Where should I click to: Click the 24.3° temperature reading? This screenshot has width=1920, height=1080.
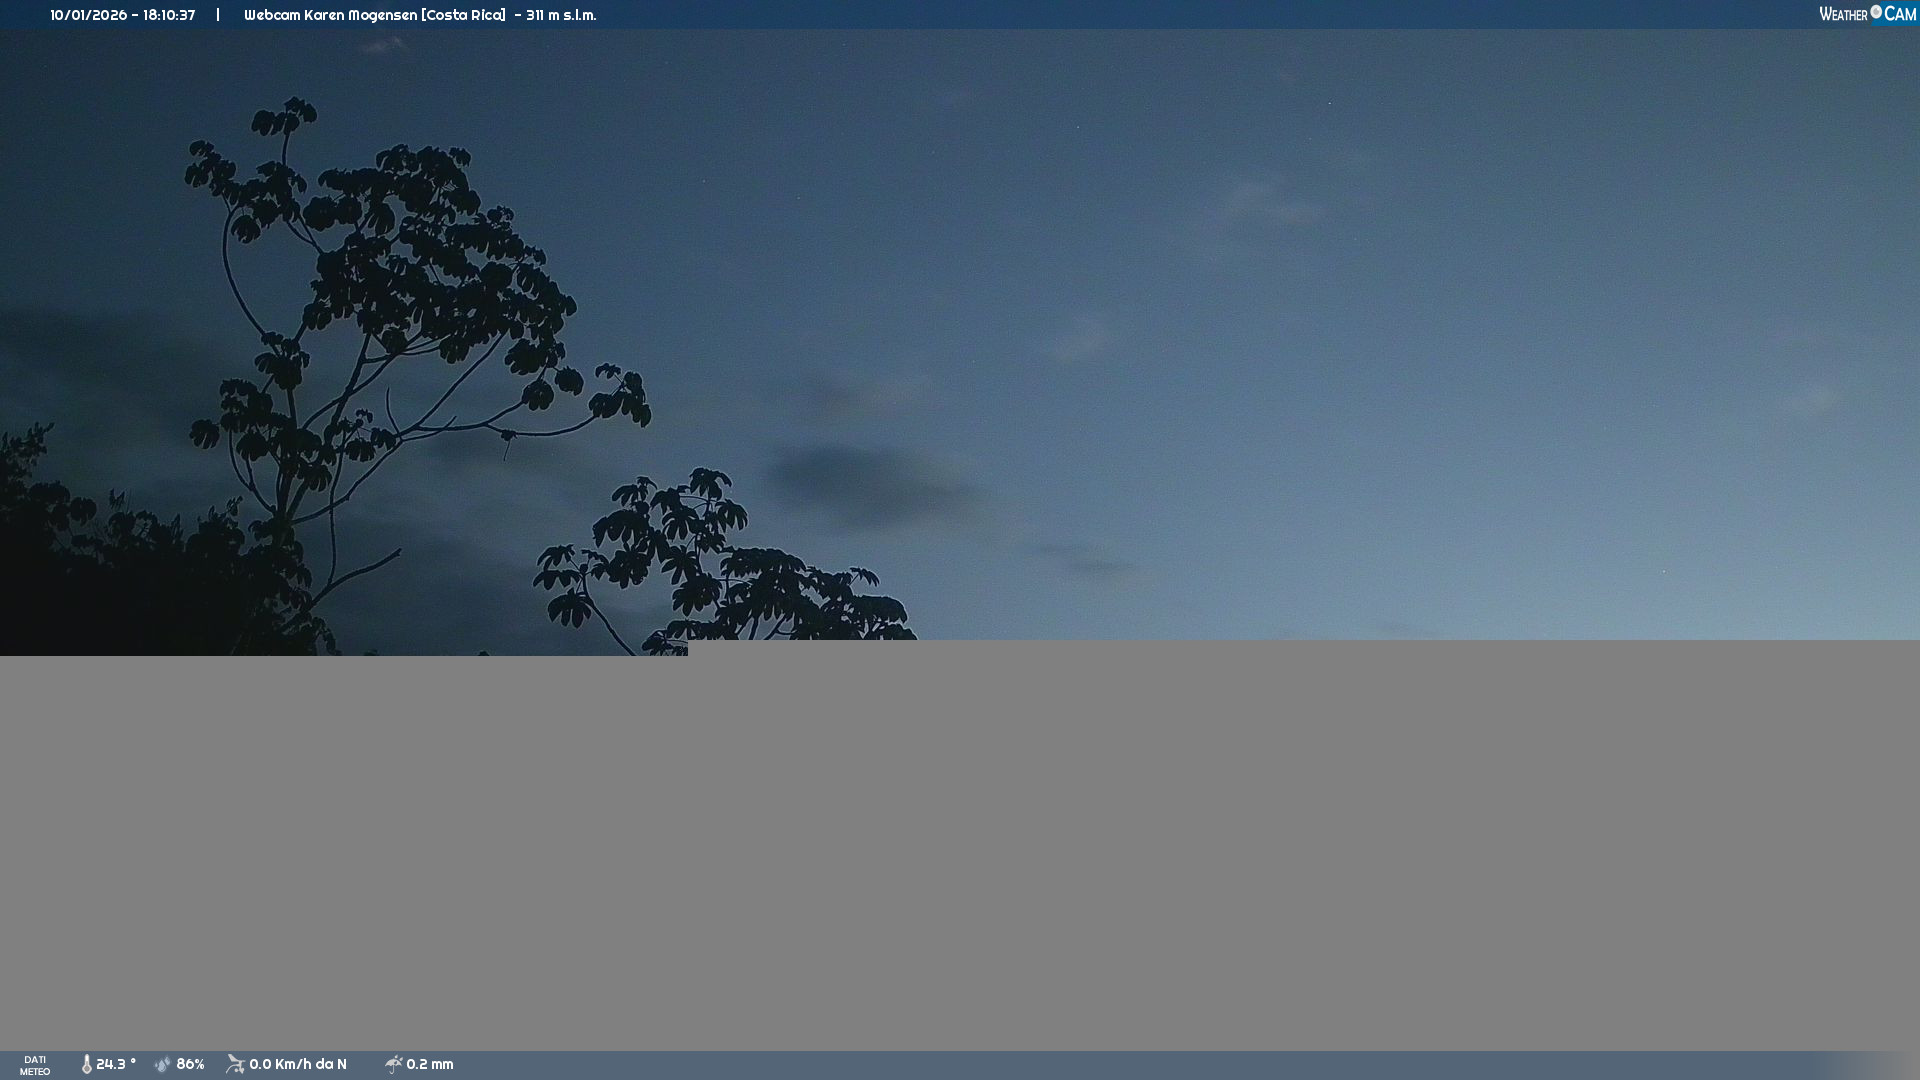[116, 1065]
